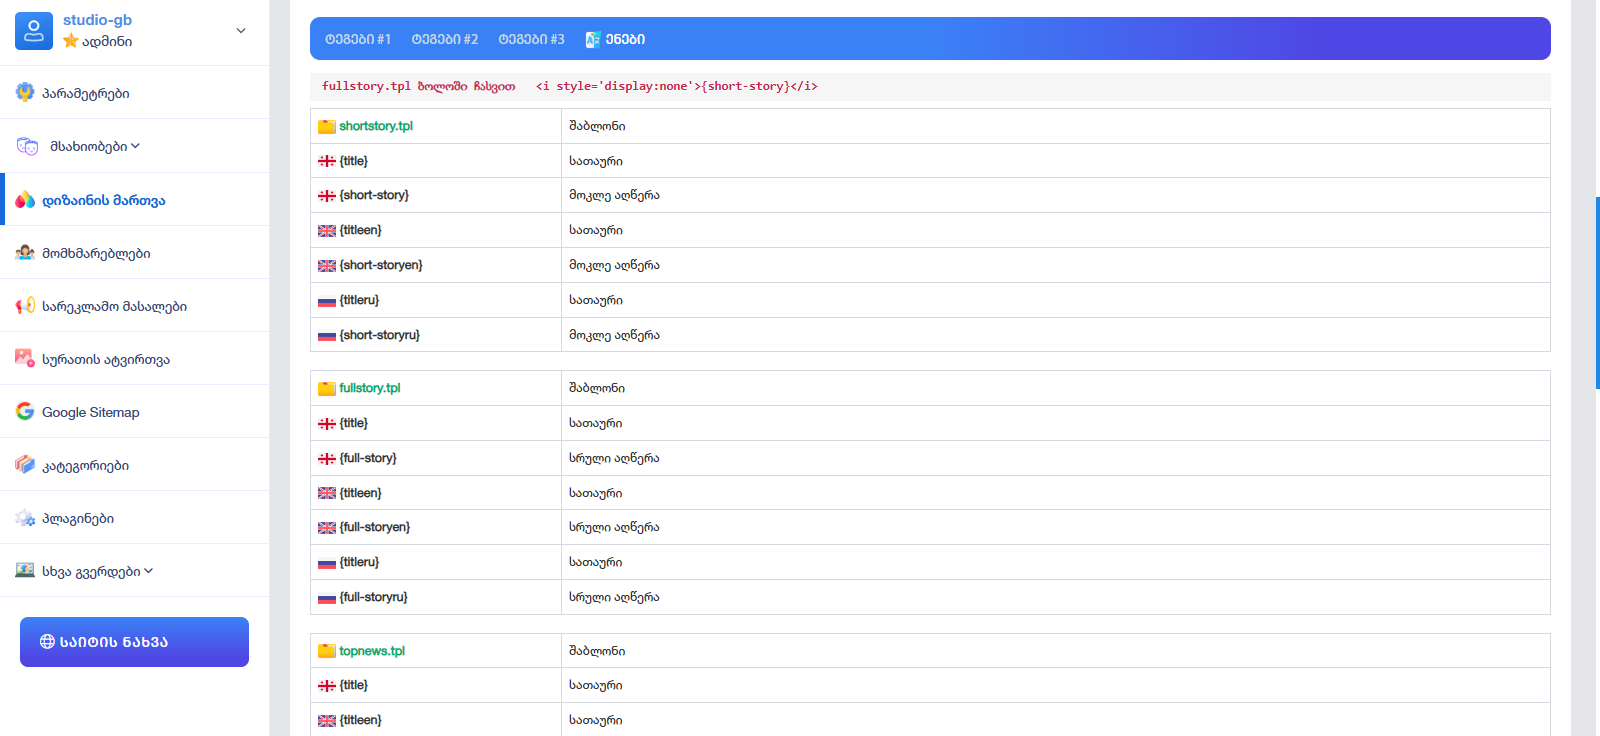This screenshot has height=736, width=1600.
Task: Switch to the თემები #1 tab
Action: point(357,39)
